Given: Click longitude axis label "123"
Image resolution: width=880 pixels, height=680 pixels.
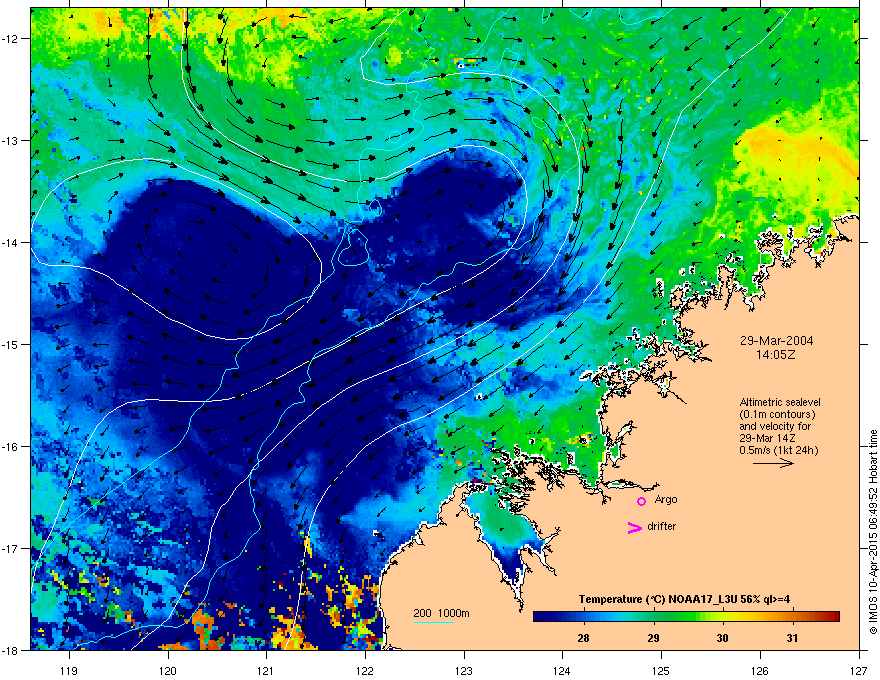Looking at the screenshot, I should (464, 670).
